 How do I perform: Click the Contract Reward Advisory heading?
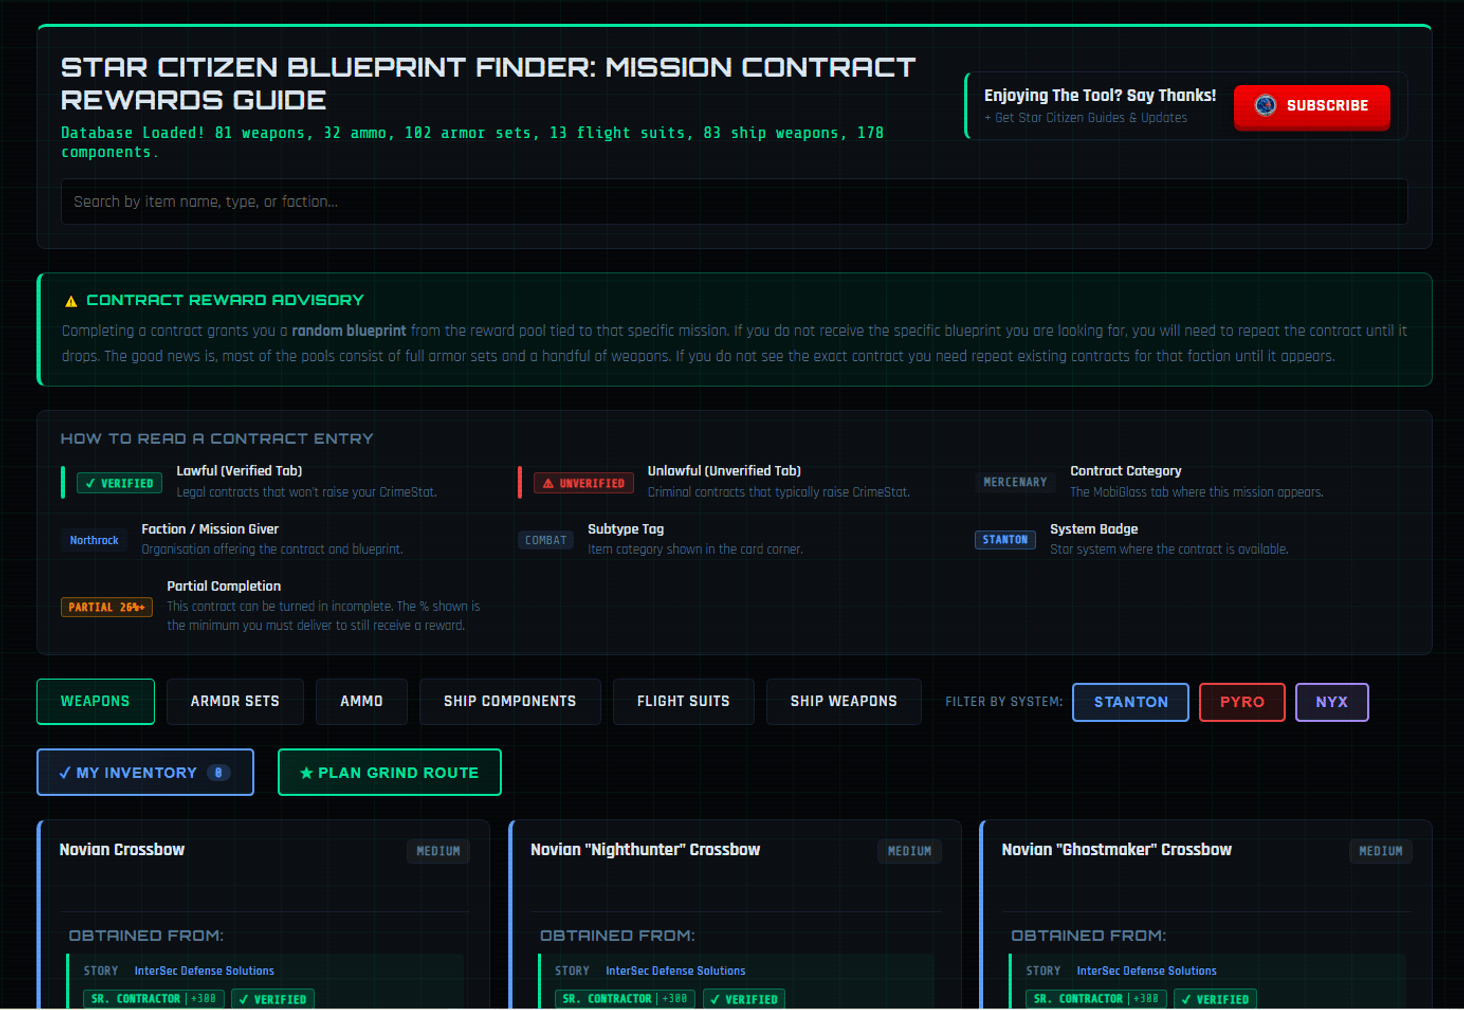[225, 300]
